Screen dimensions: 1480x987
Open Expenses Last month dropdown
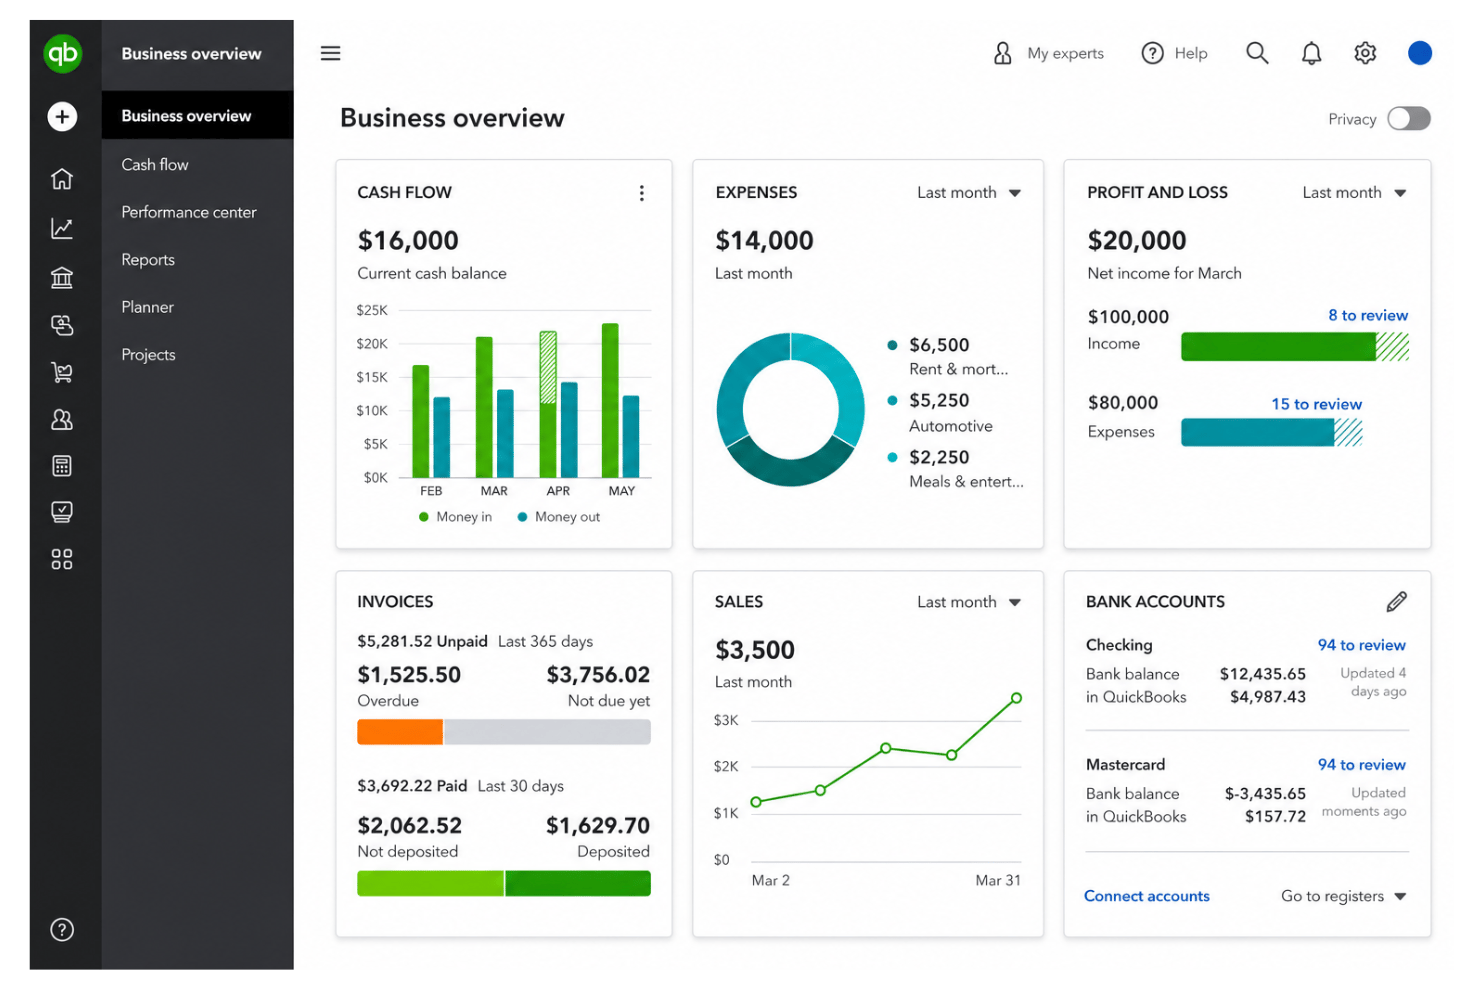click(x=969, y=192)
